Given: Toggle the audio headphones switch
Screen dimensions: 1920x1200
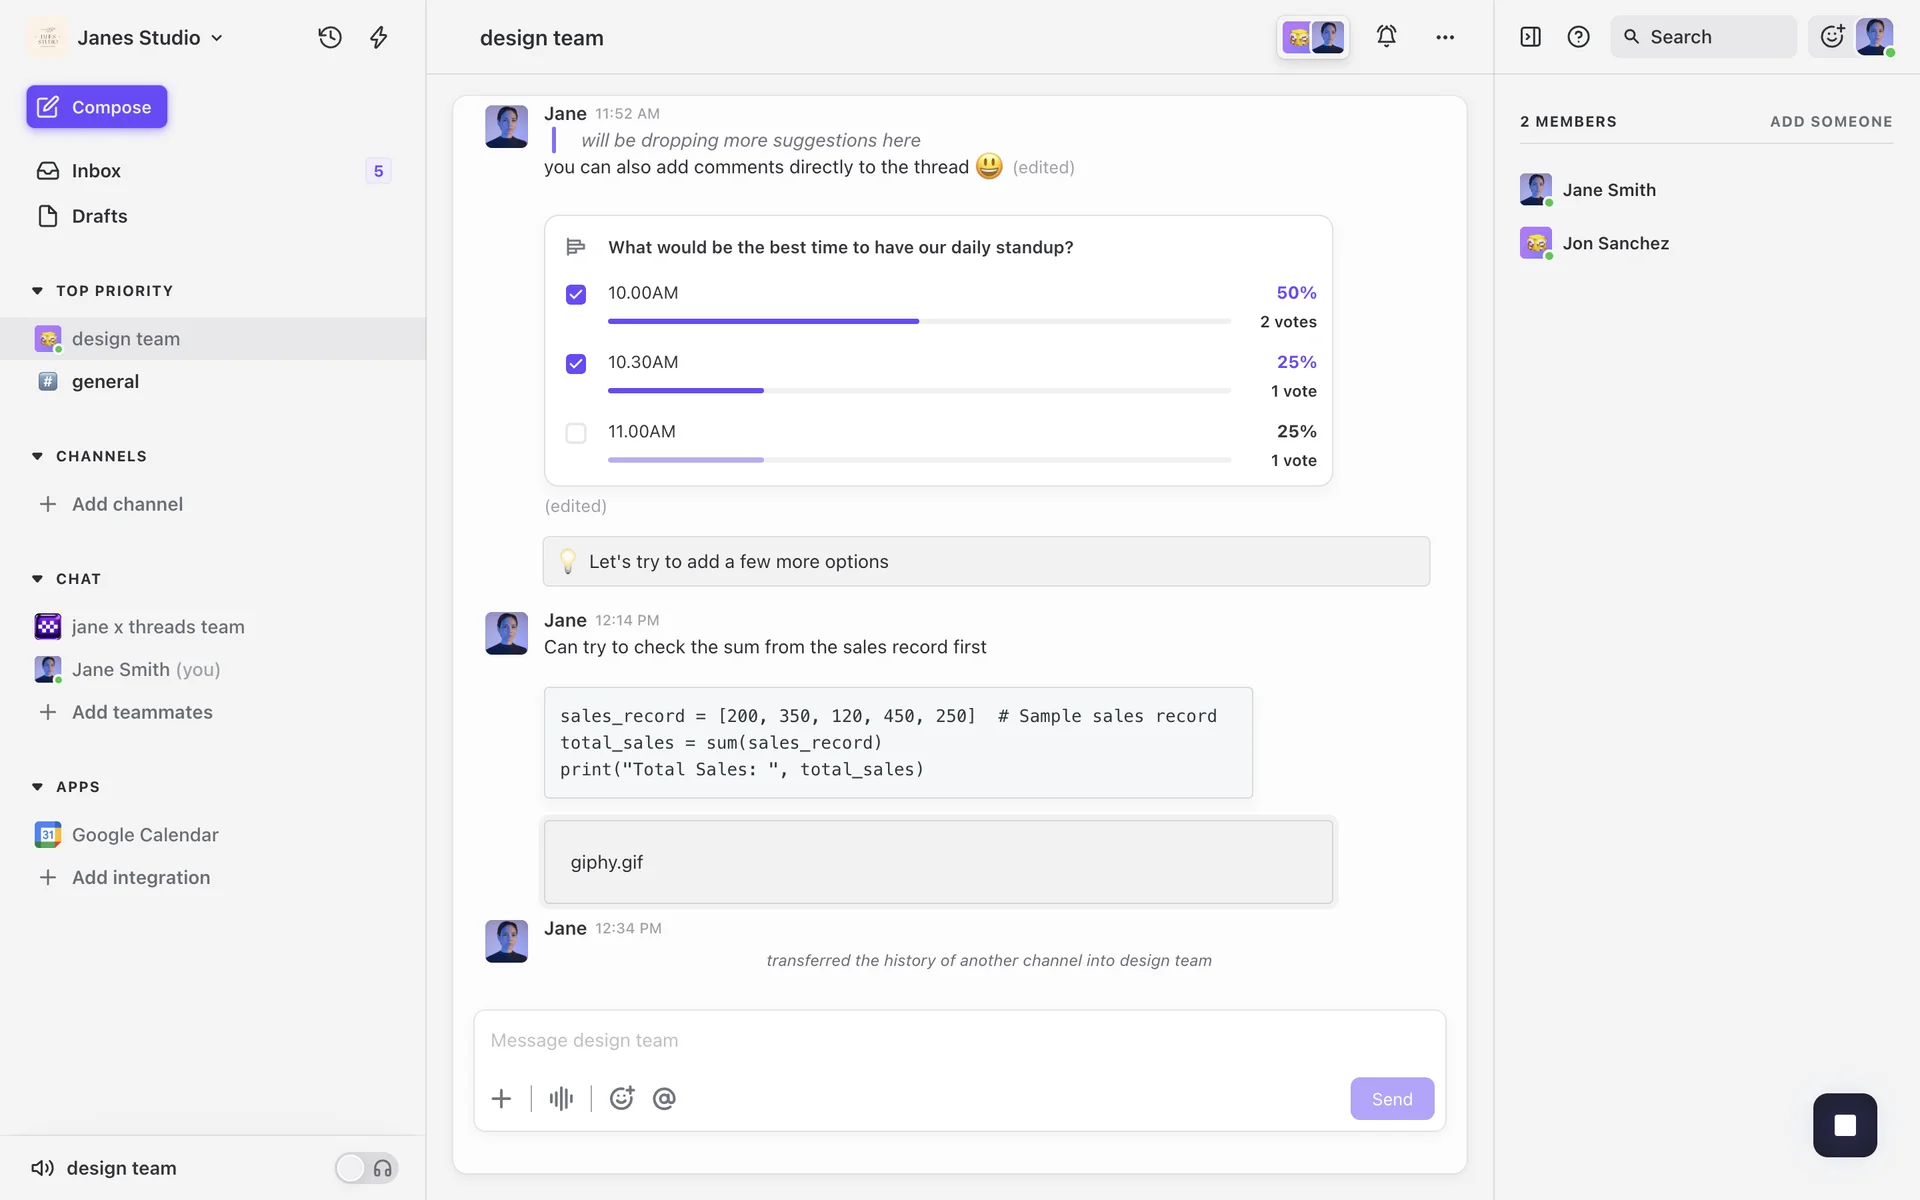Looking at the screenshot, I should [366, 1168].
